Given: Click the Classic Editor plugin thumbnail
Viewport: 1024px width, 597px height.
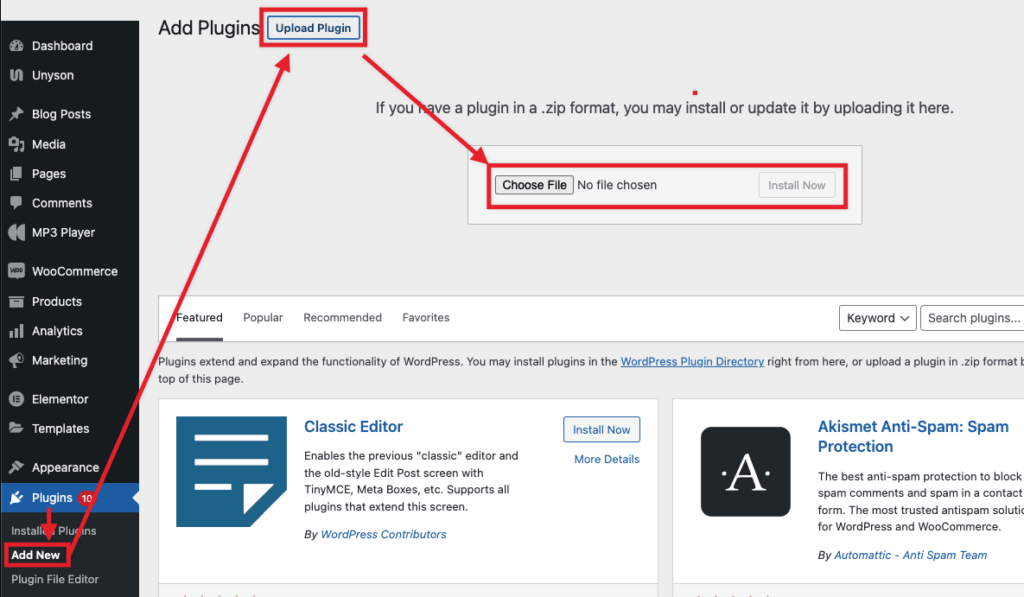Looking at the screenshot, I should click(x=231, y=472).
